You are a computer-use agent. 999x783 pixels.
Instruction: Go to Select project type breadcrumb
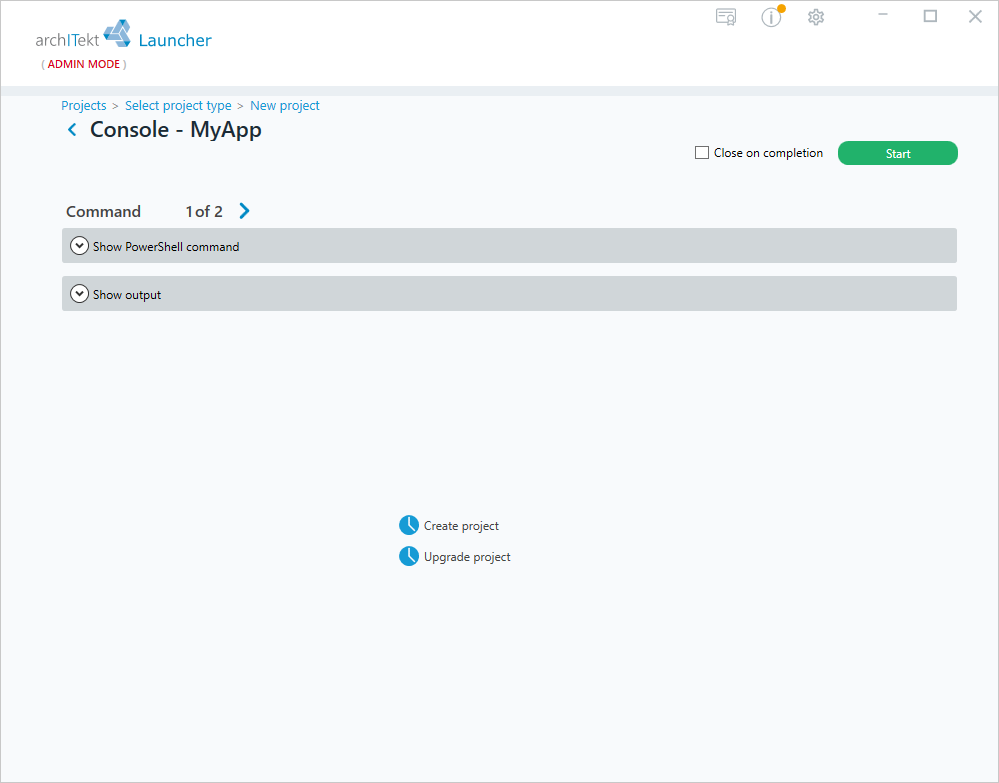(178, 106)
